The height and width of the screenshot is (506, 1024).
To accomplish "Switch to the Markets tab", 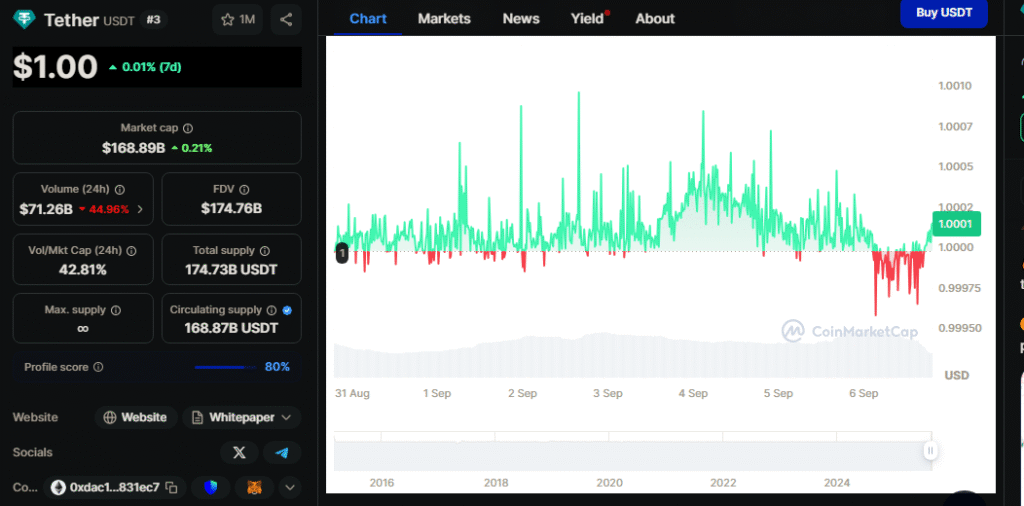I will coord(444,19).
